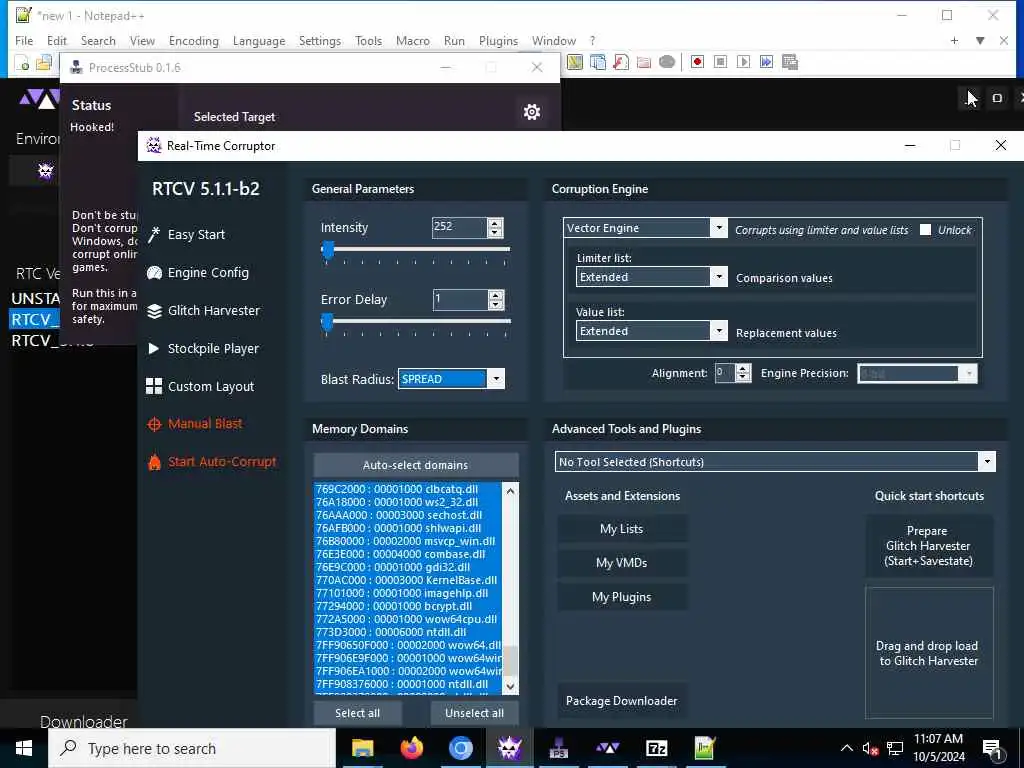Open Notepad++ from taskbar
Screen dimensions: 1024x768
tap(705, 748)
